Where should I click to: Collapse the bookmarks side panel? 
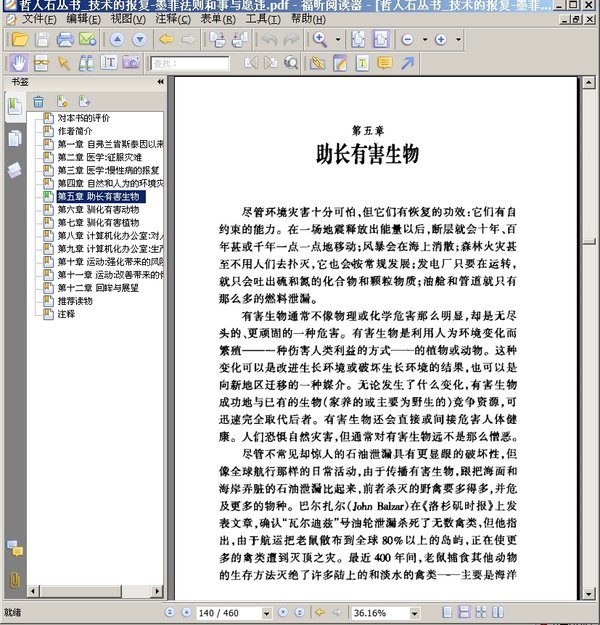[x=160, y=81]
